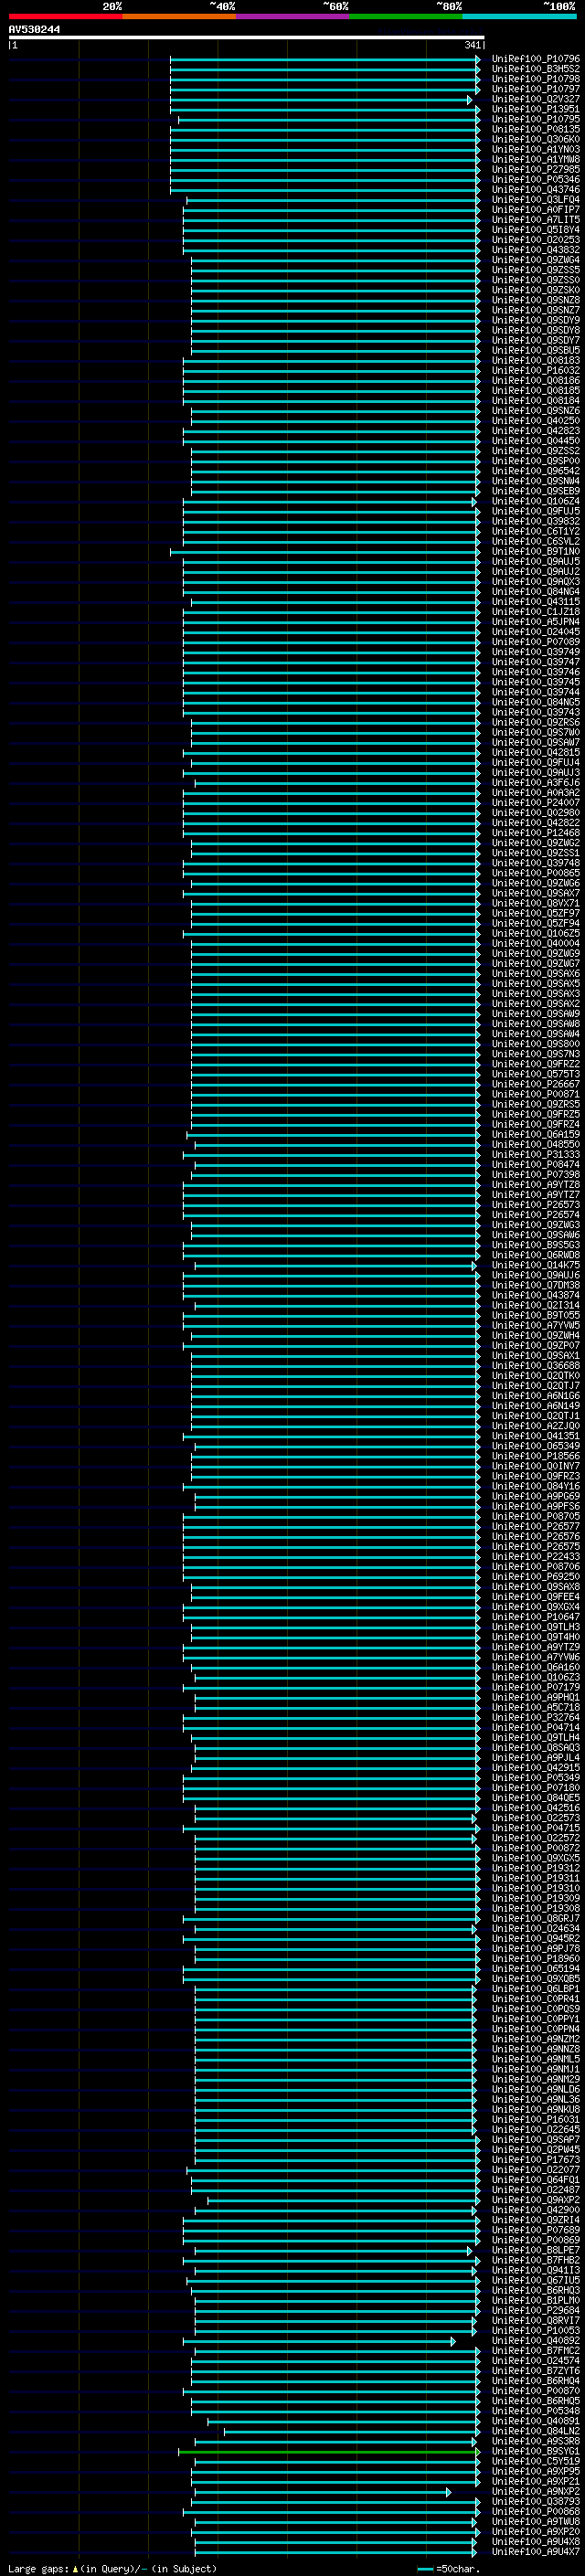585x2576 pixels.
Task: Select hit UniRef100_P16032
Action: (x=536, y=370)
